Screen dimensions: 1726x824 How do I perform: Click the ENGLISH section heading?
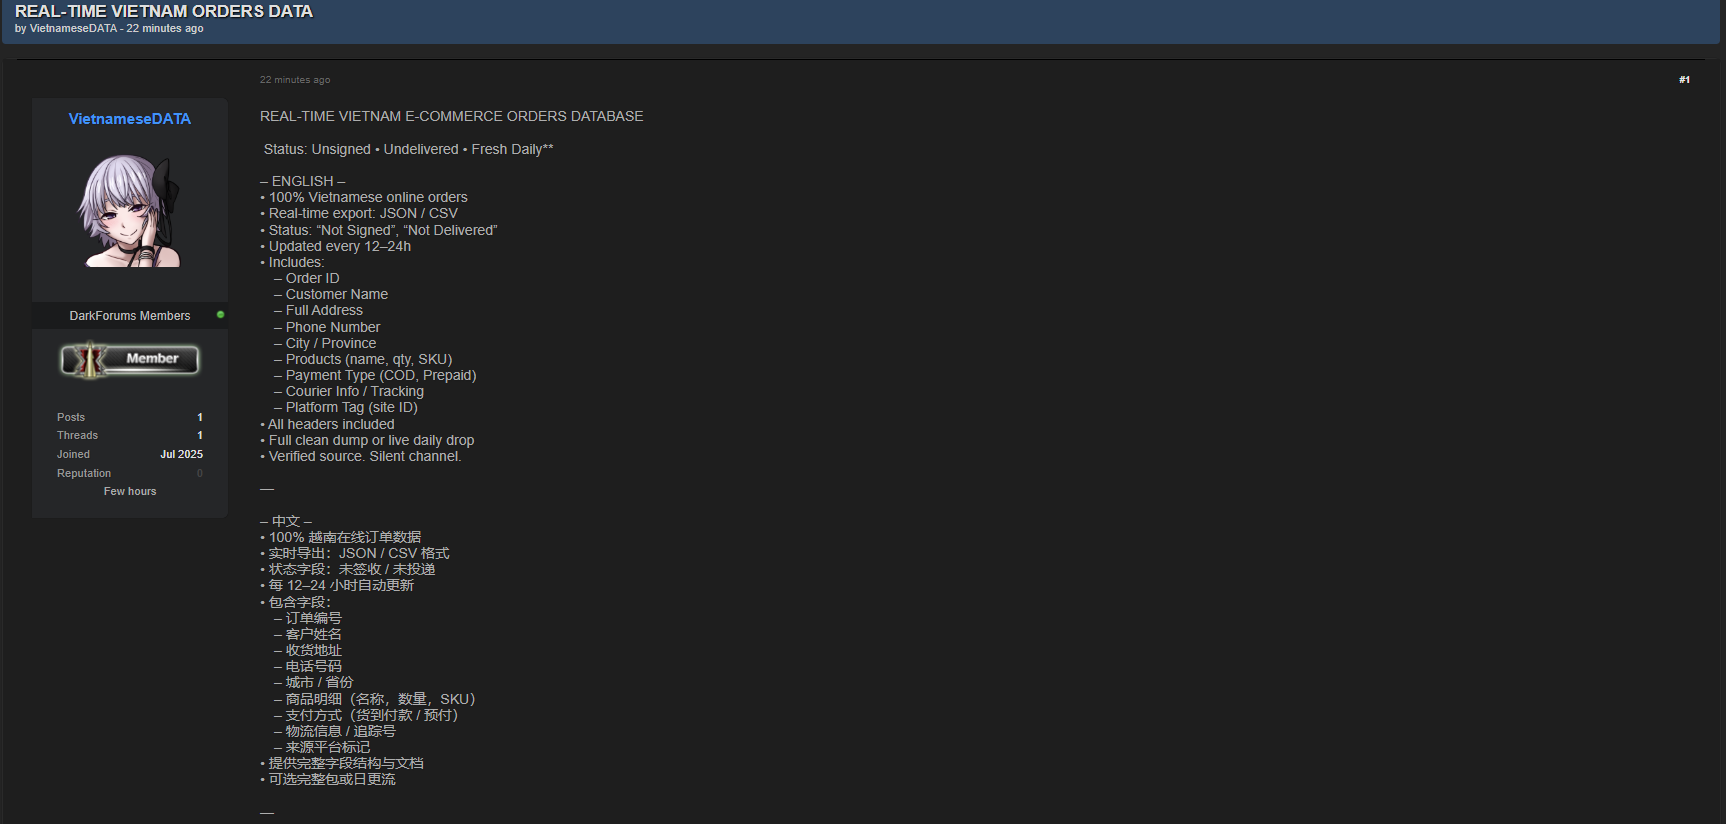[302, 181]
